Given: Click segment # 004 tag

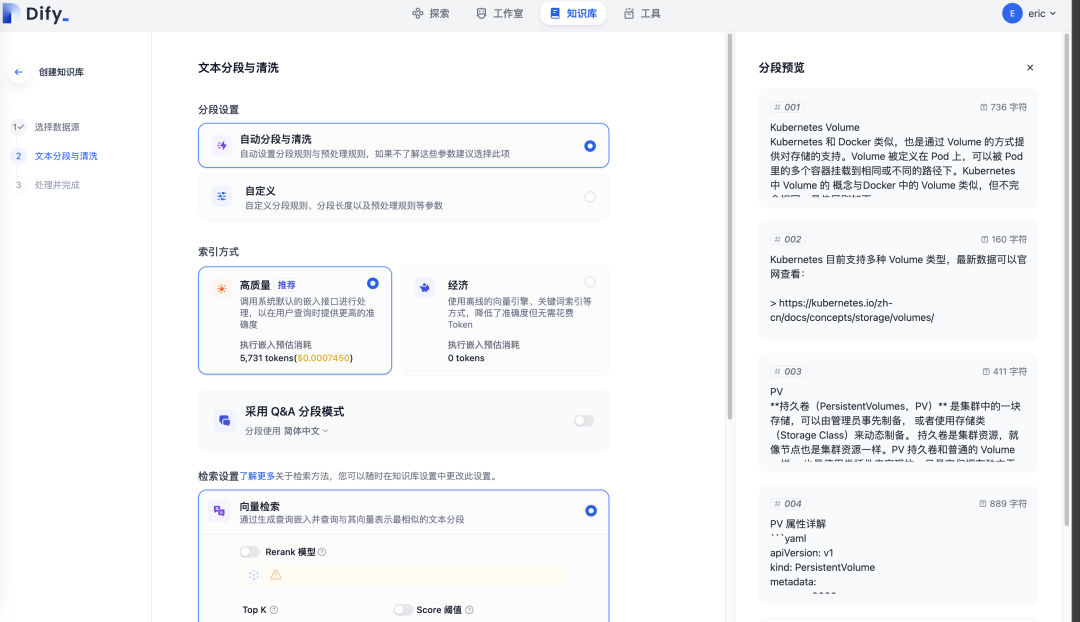Looking at the screenshot, I should [788, 504].
